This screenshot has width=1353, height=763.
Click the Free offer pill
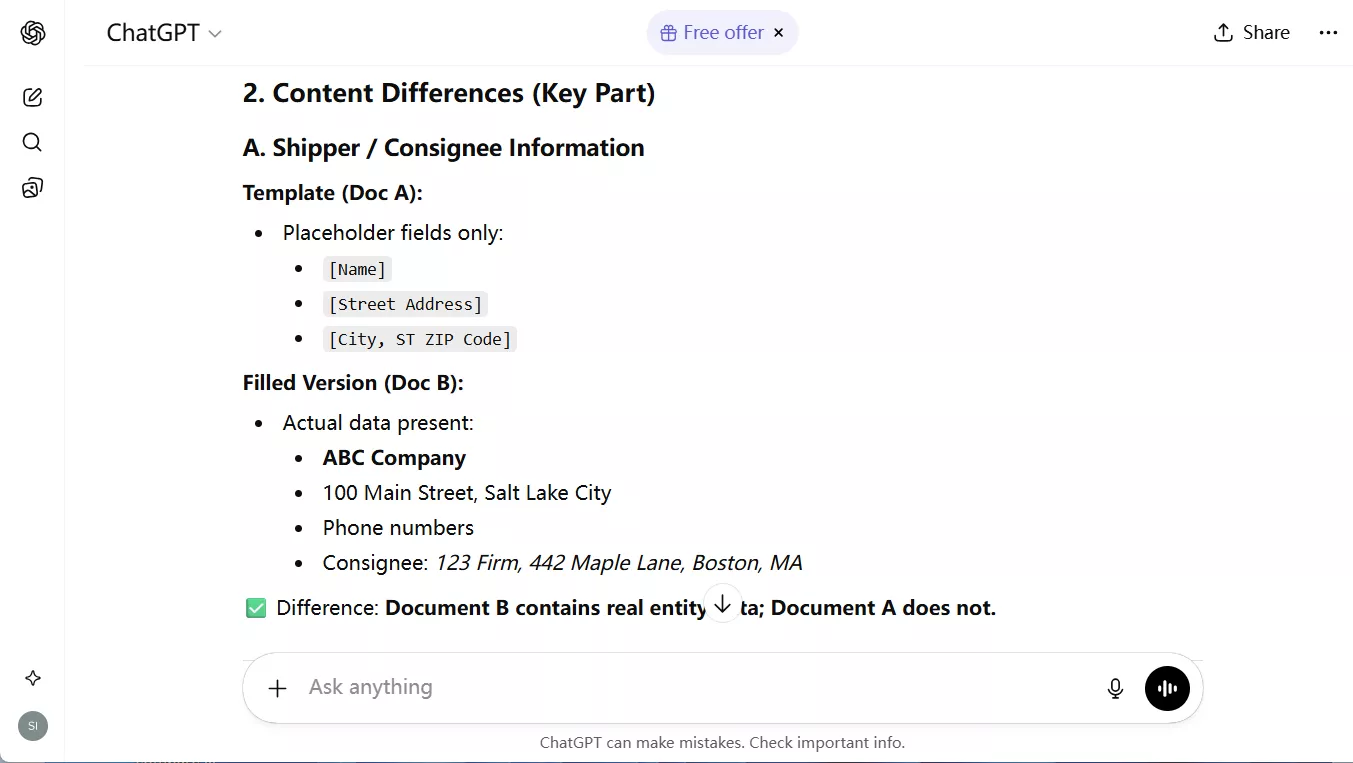point(721,32)
